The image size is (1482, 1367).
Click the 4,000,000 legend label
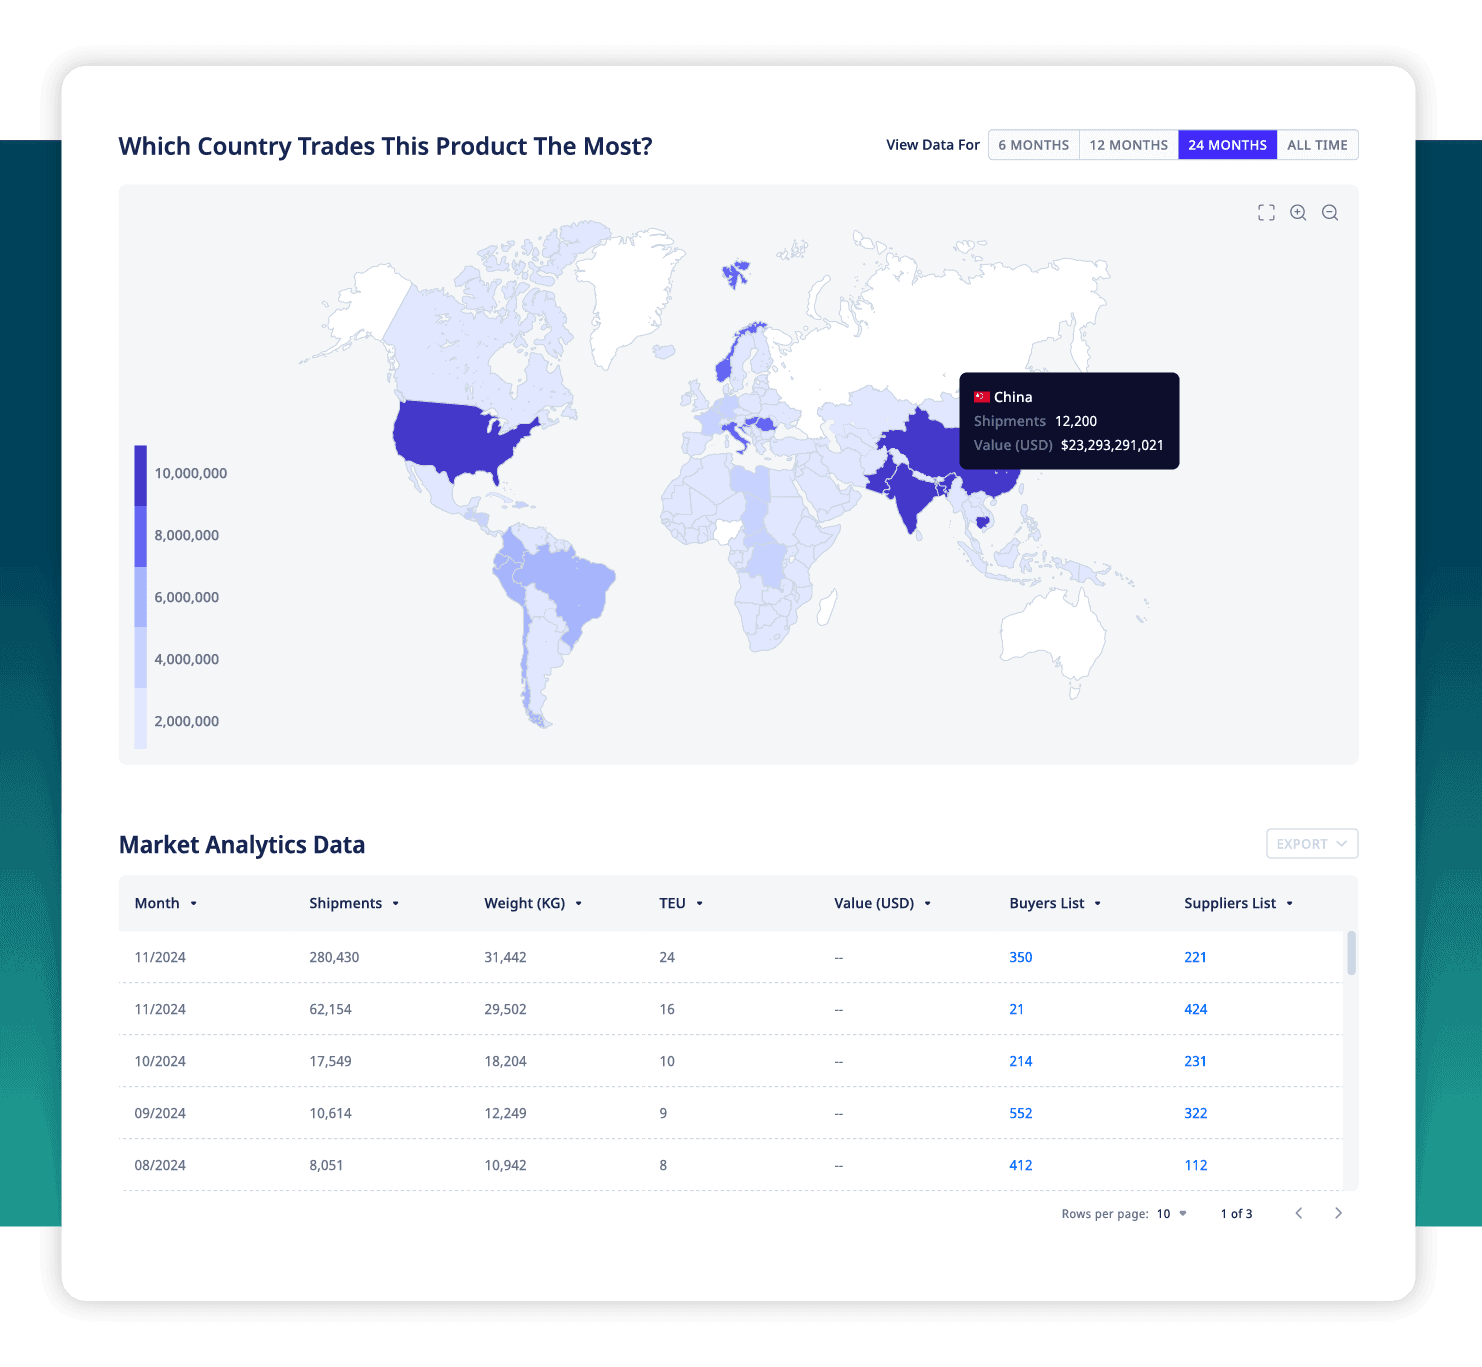(x=187, y=659)
